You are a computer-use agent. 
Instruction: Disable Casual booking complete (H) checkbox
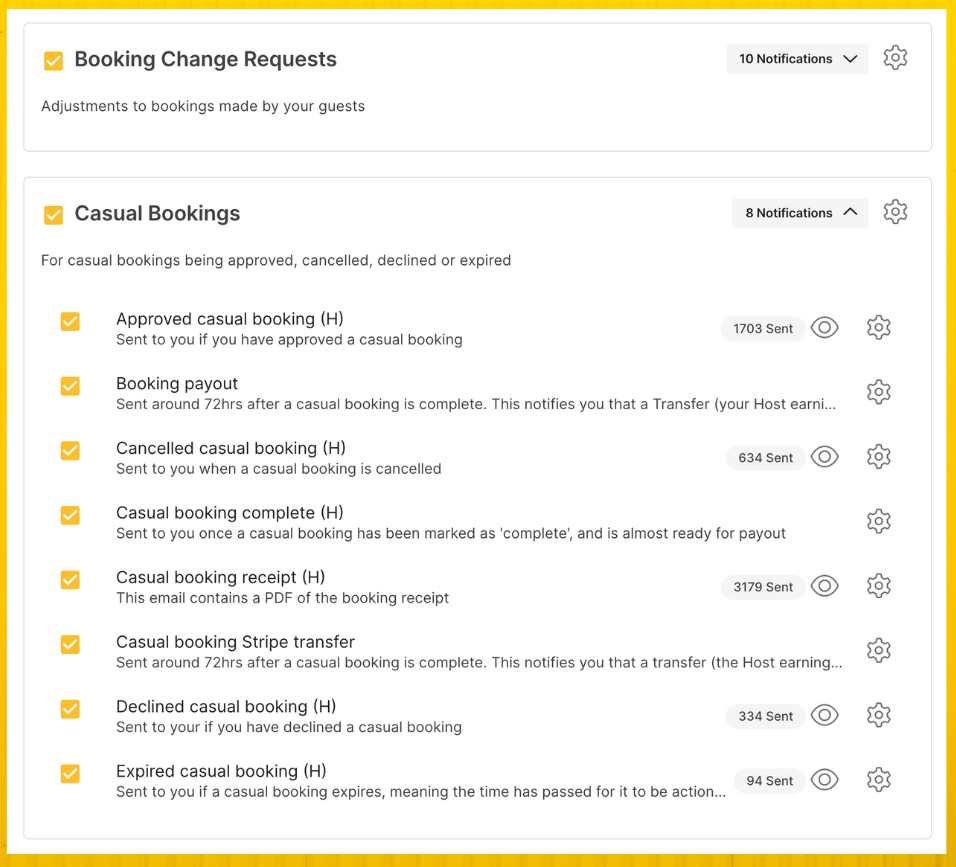[70, 515]
